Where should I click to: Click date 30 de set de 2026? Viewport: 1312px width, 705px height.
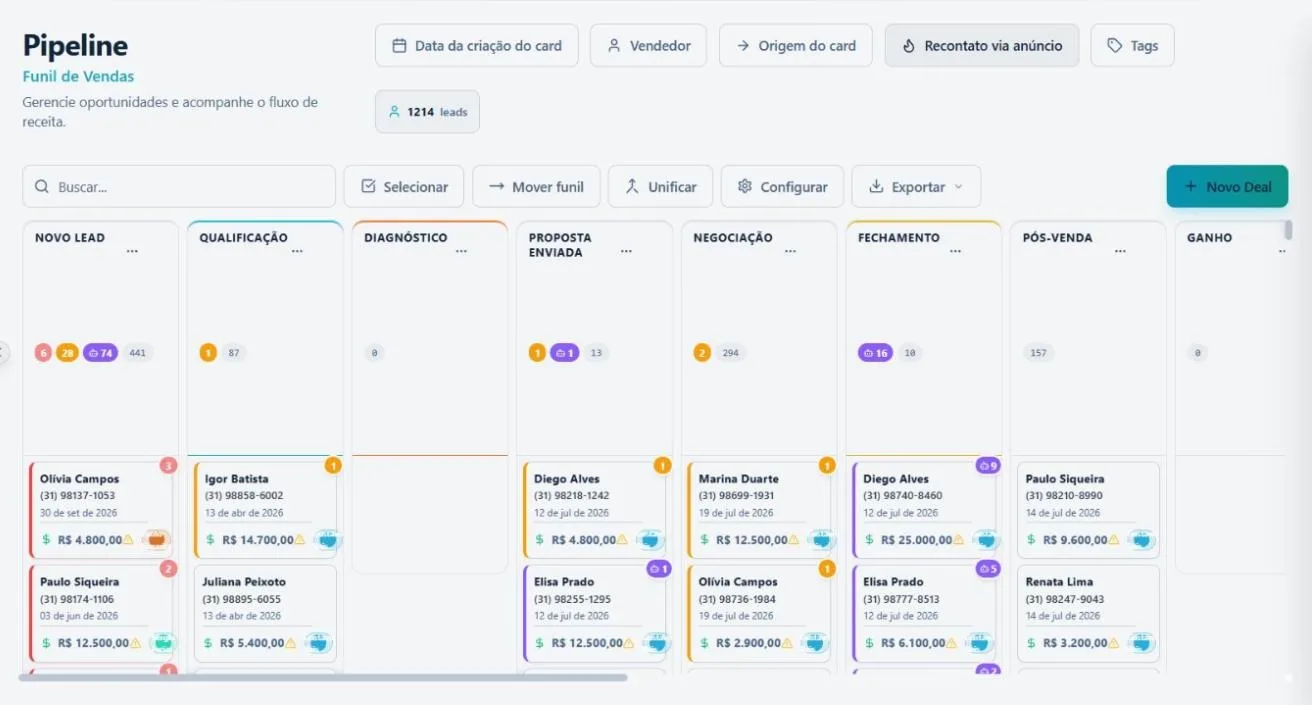[76, 513]
